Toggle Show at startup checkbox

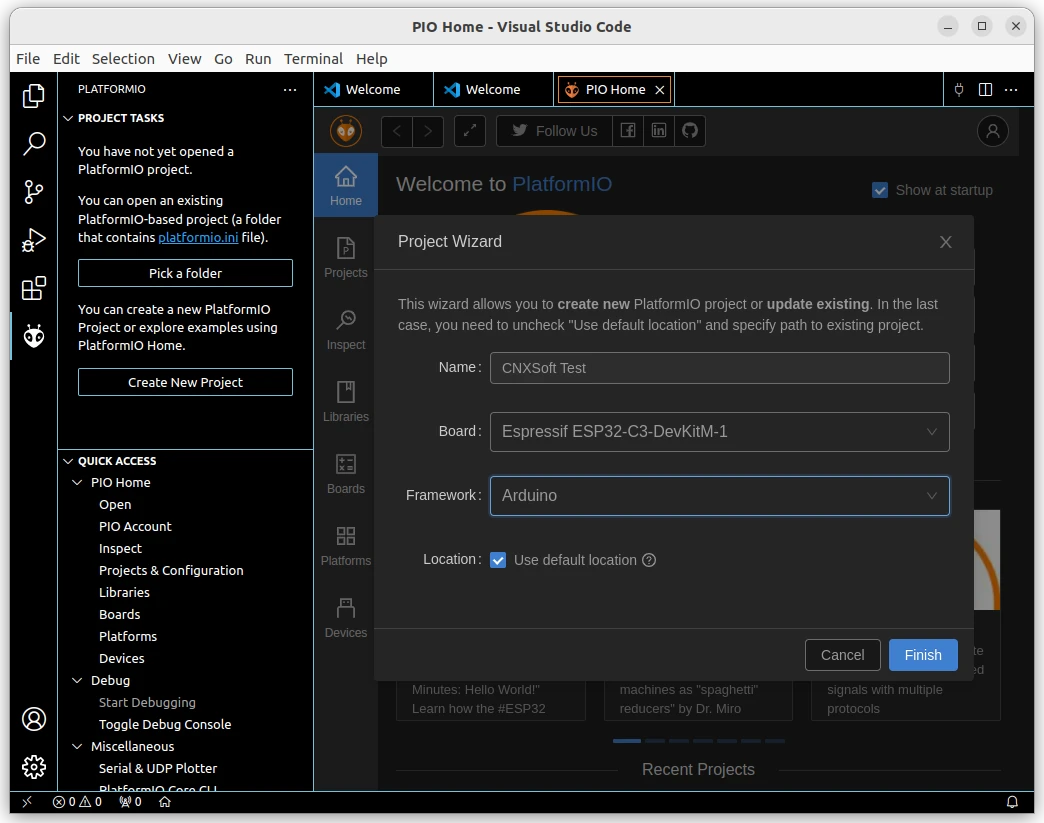(880, 190)
